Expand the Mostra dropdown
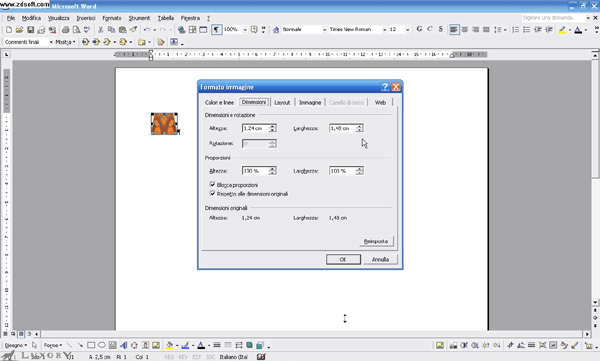 click(65, 42)
